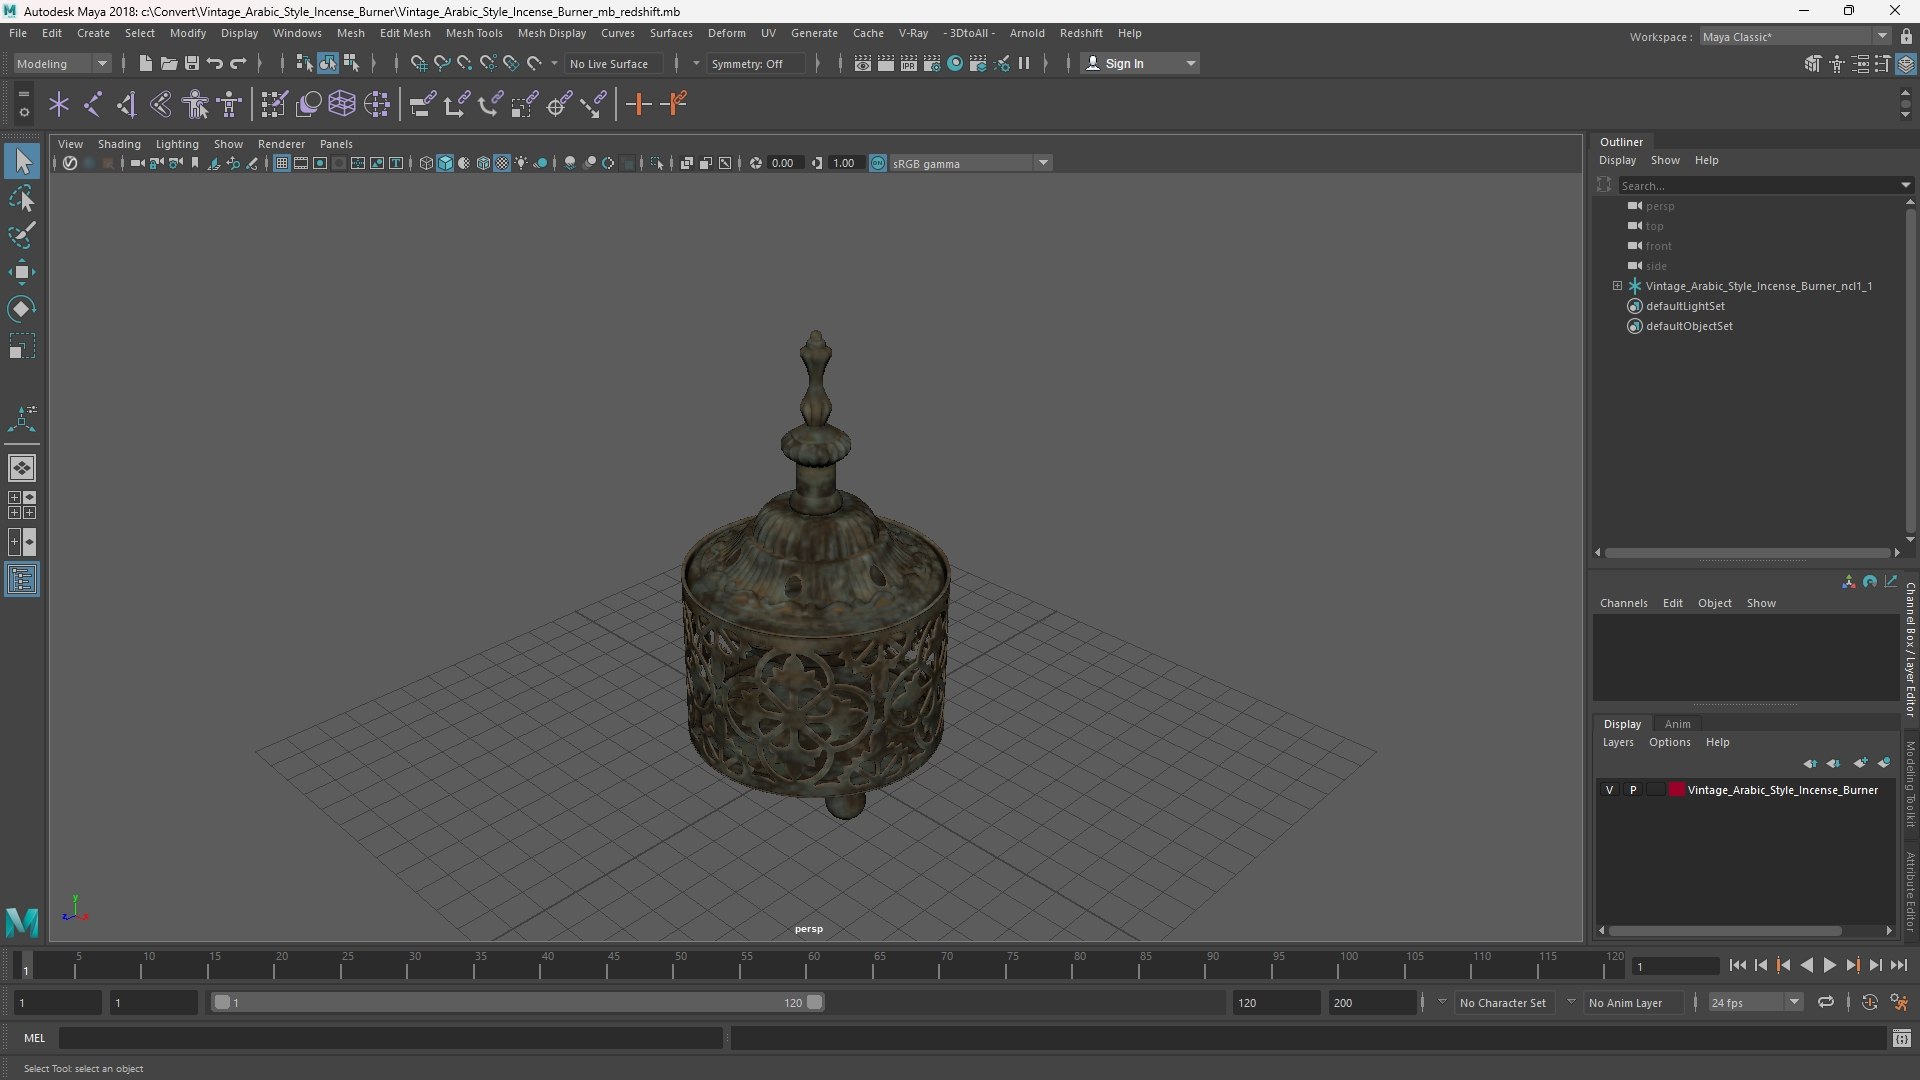Screen dimensions: 1920x1080
Task: Open the Mesh Tools menu
Action: click(474, 33)
